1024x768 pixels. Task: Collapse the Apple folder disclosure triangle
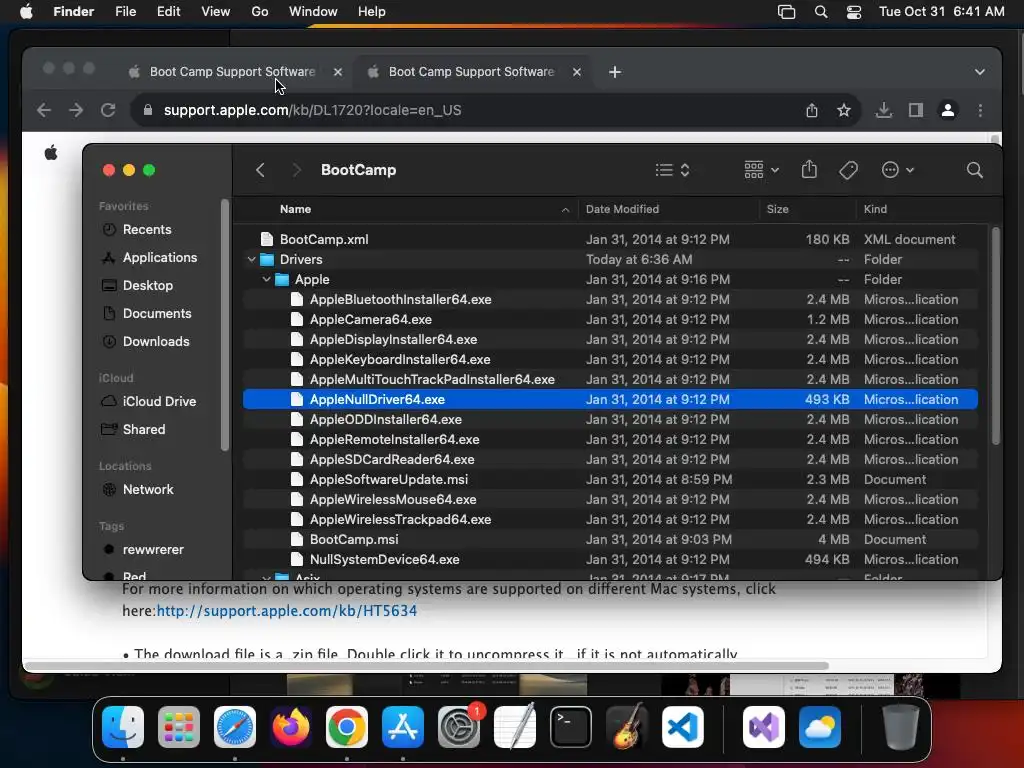266,280
